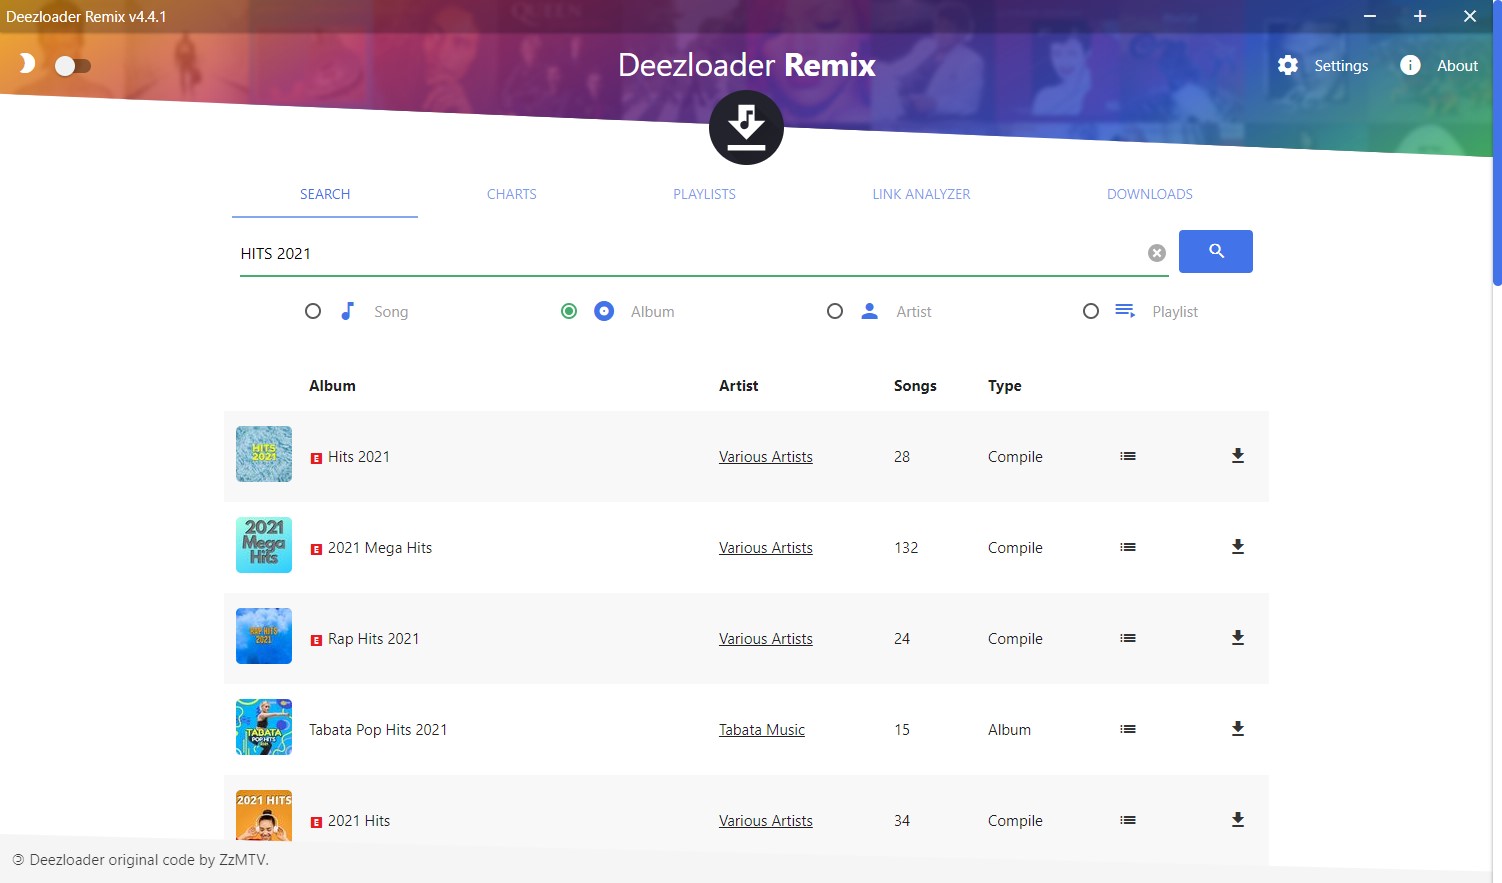Screen dimensions: 1502x883
Task: Click the About label
Action: 1457,66
